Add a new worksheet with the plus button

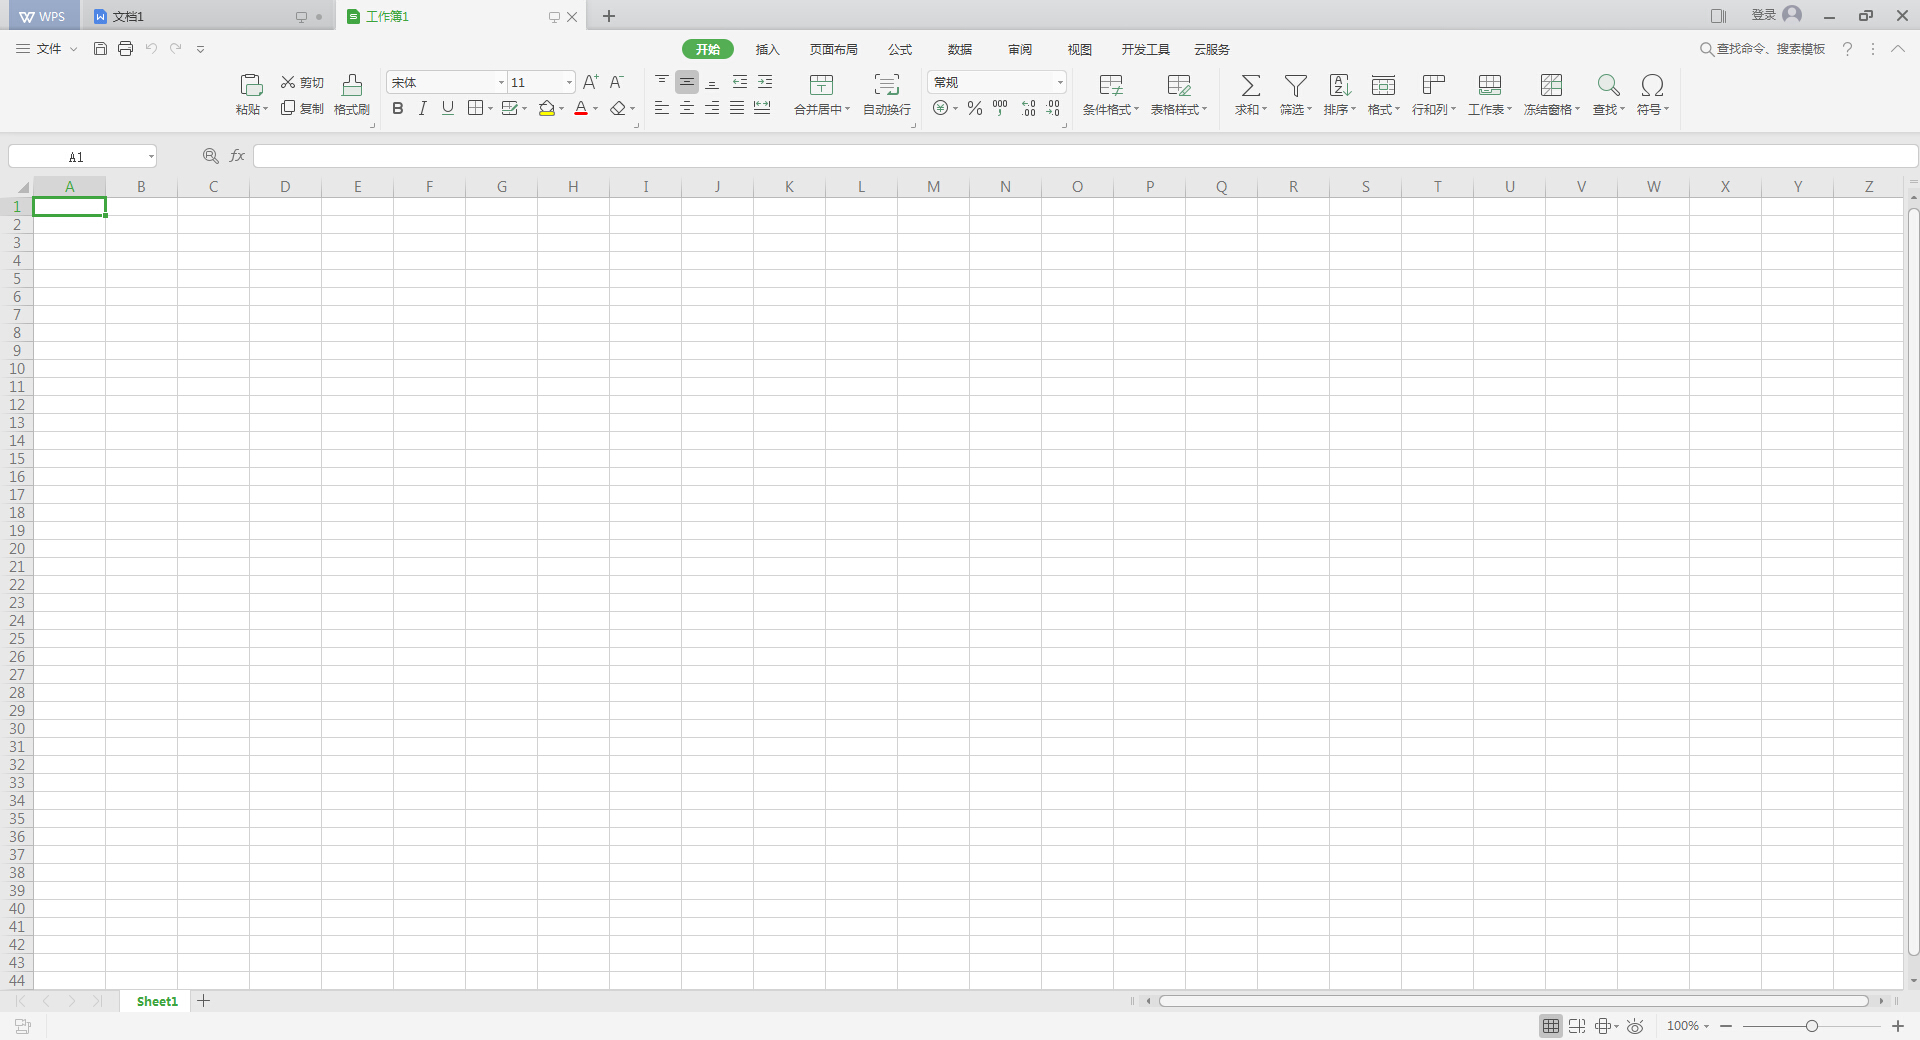[x=204, y=1001]
